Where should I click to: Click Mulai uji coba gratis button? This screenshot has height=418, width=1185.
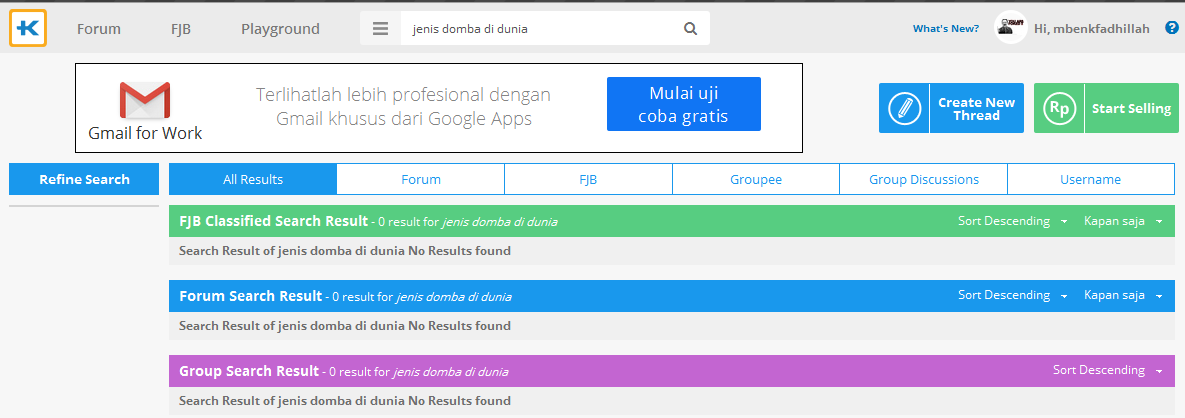684,104
